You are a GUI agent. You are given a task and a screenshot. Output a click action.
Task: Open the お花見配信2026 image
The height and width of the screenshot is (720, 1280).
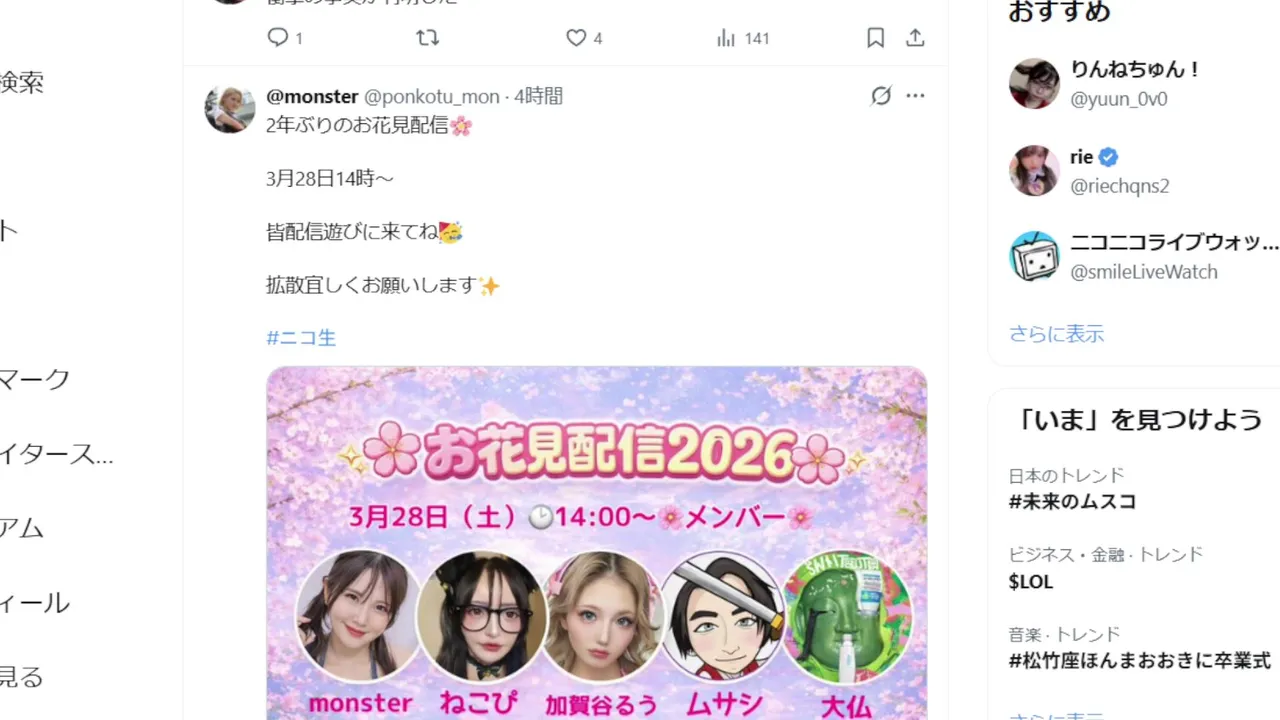[x=596, y=543]
